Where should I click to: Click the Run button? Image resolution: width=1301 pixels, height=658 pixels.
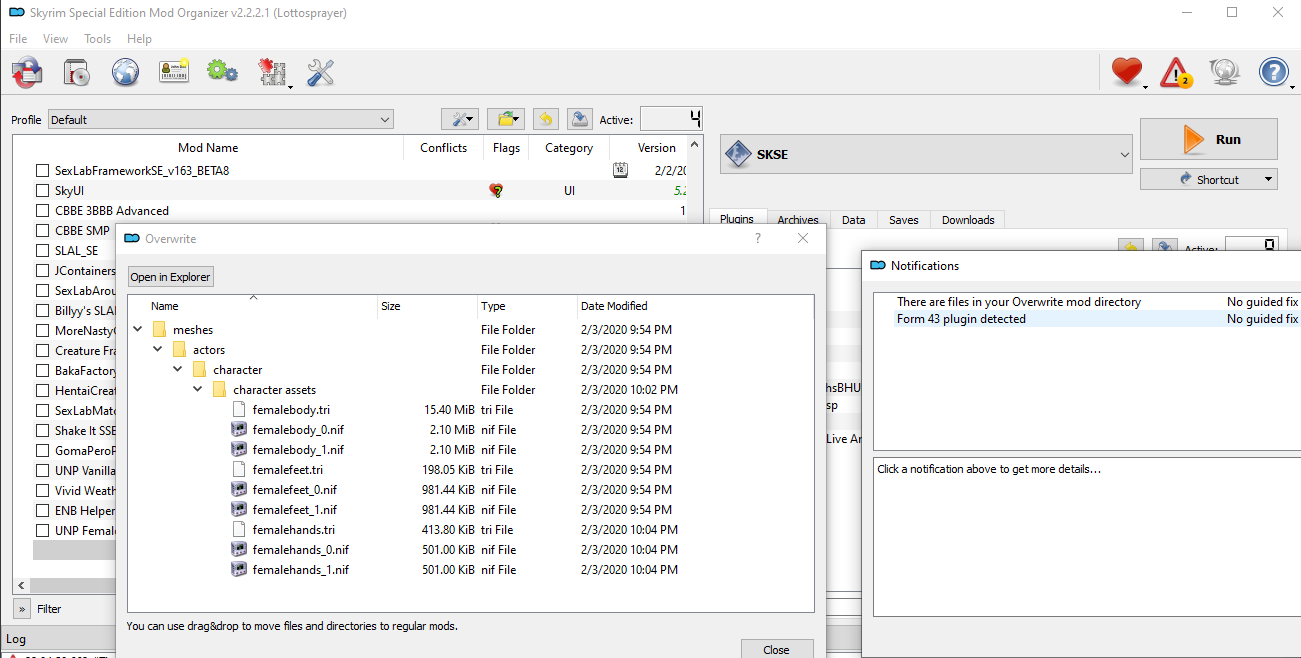[1209, 139]
